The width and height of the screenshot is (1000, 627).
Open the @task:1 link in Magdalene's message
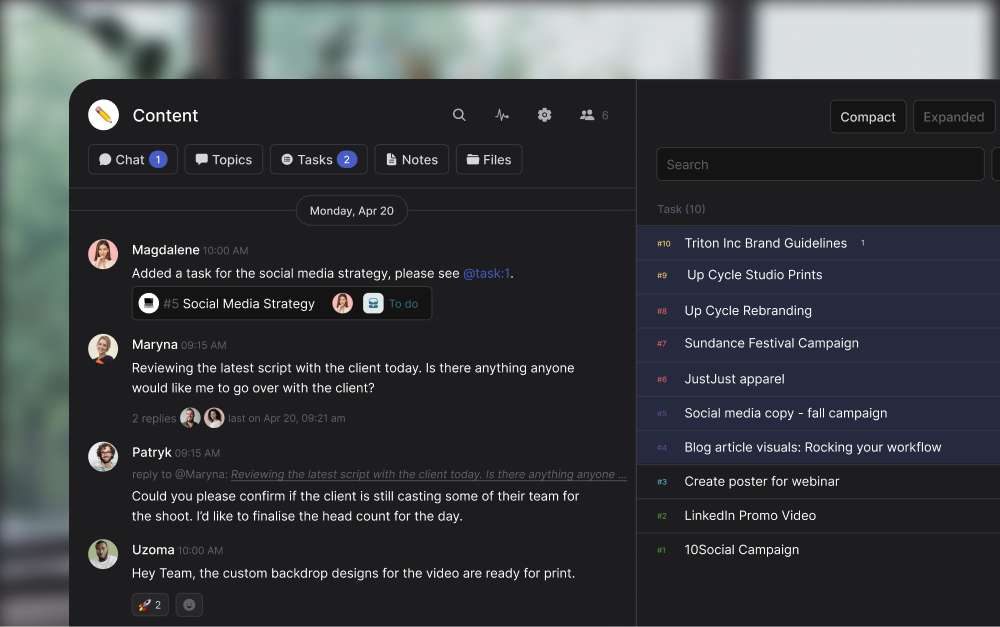pyautogui.click(x=487, y=272)
